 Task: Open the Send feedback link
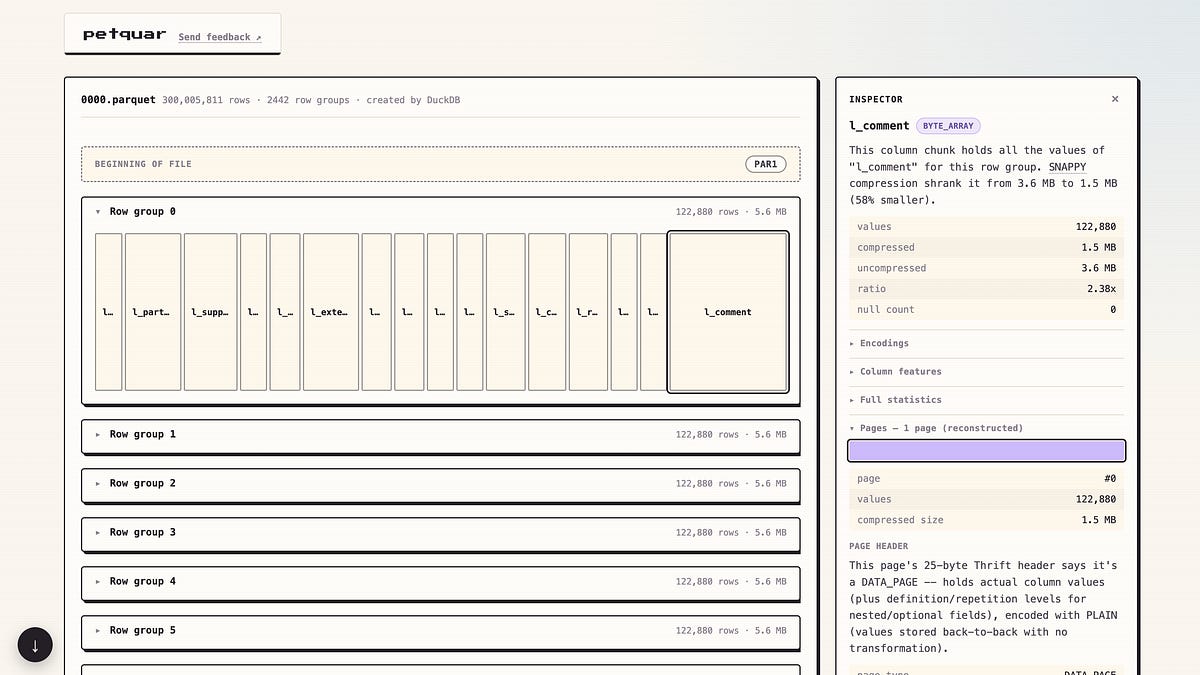coord(220,37)
